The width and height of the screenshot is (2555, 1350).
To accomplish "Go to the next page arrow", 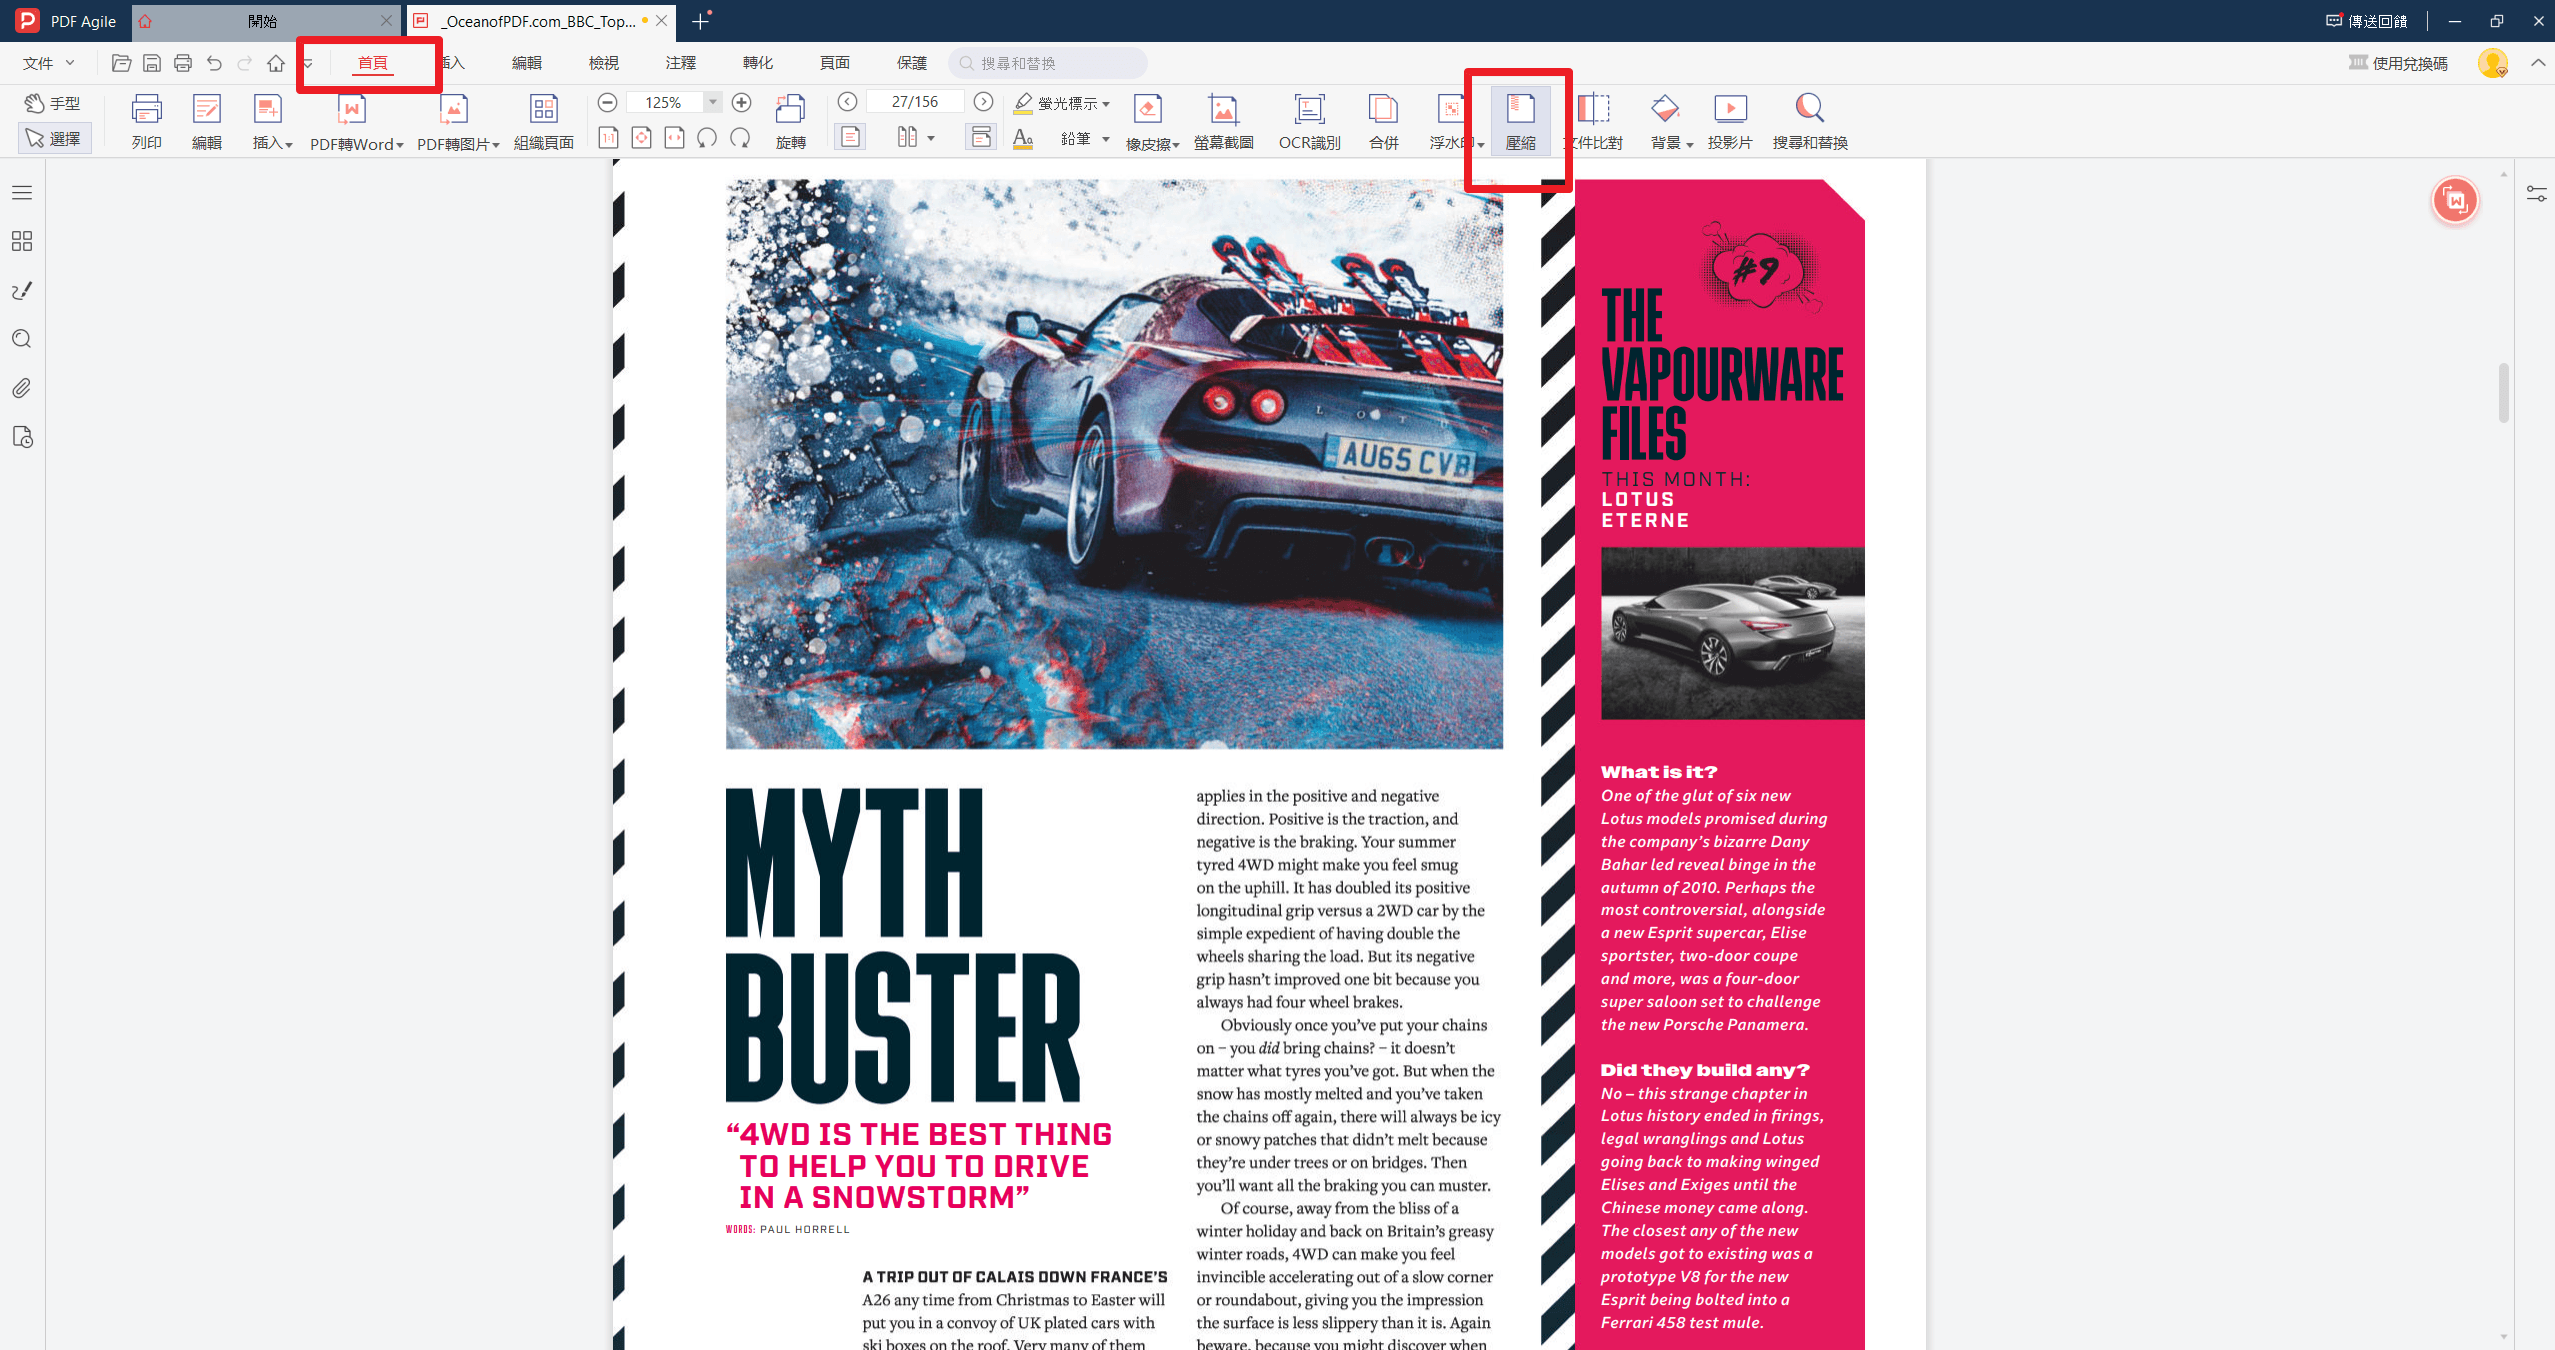I will [x=983, y=101].
